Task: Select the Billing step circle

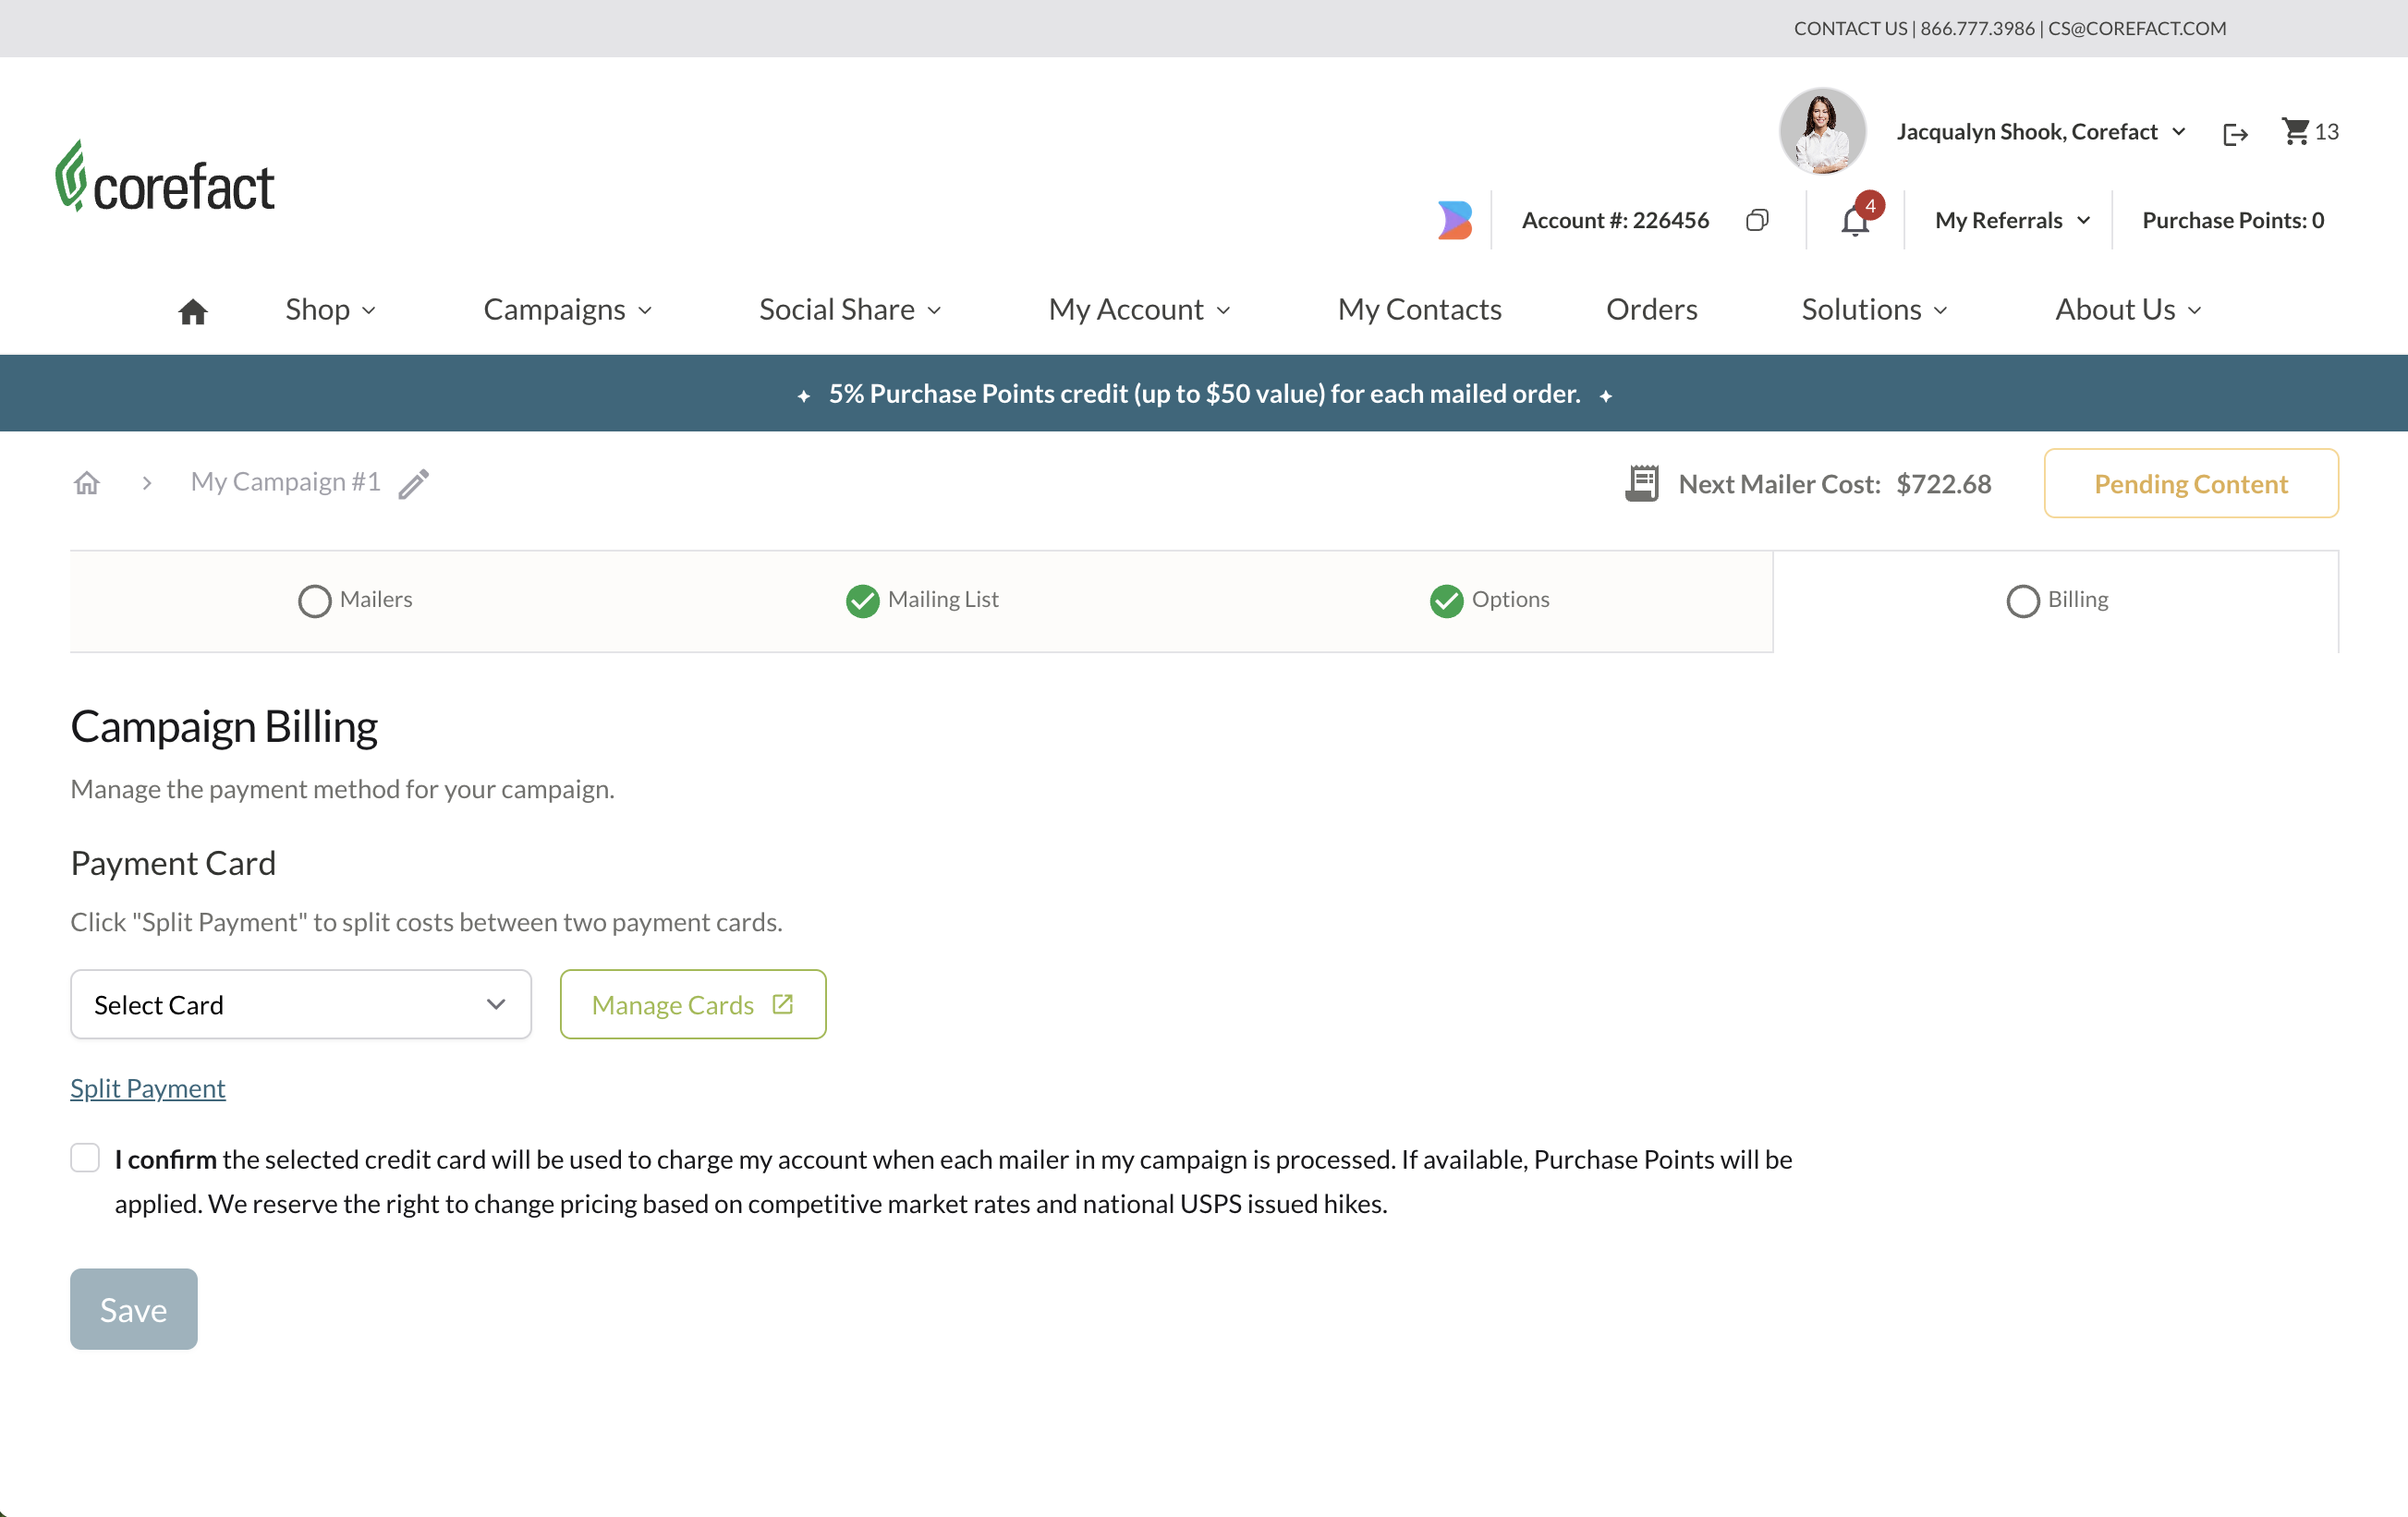Action: [x=2022, y=600]
